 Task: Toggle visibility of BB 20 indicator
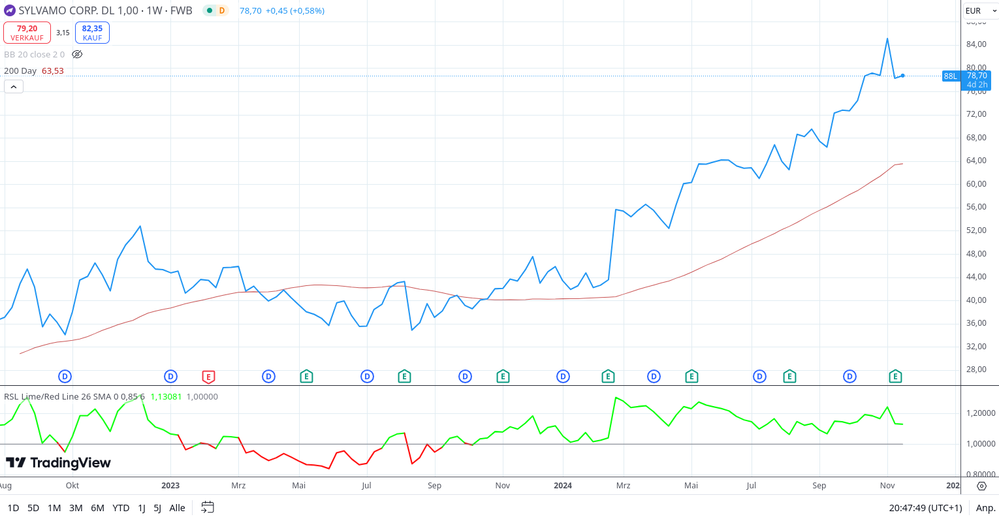(77, 55)
